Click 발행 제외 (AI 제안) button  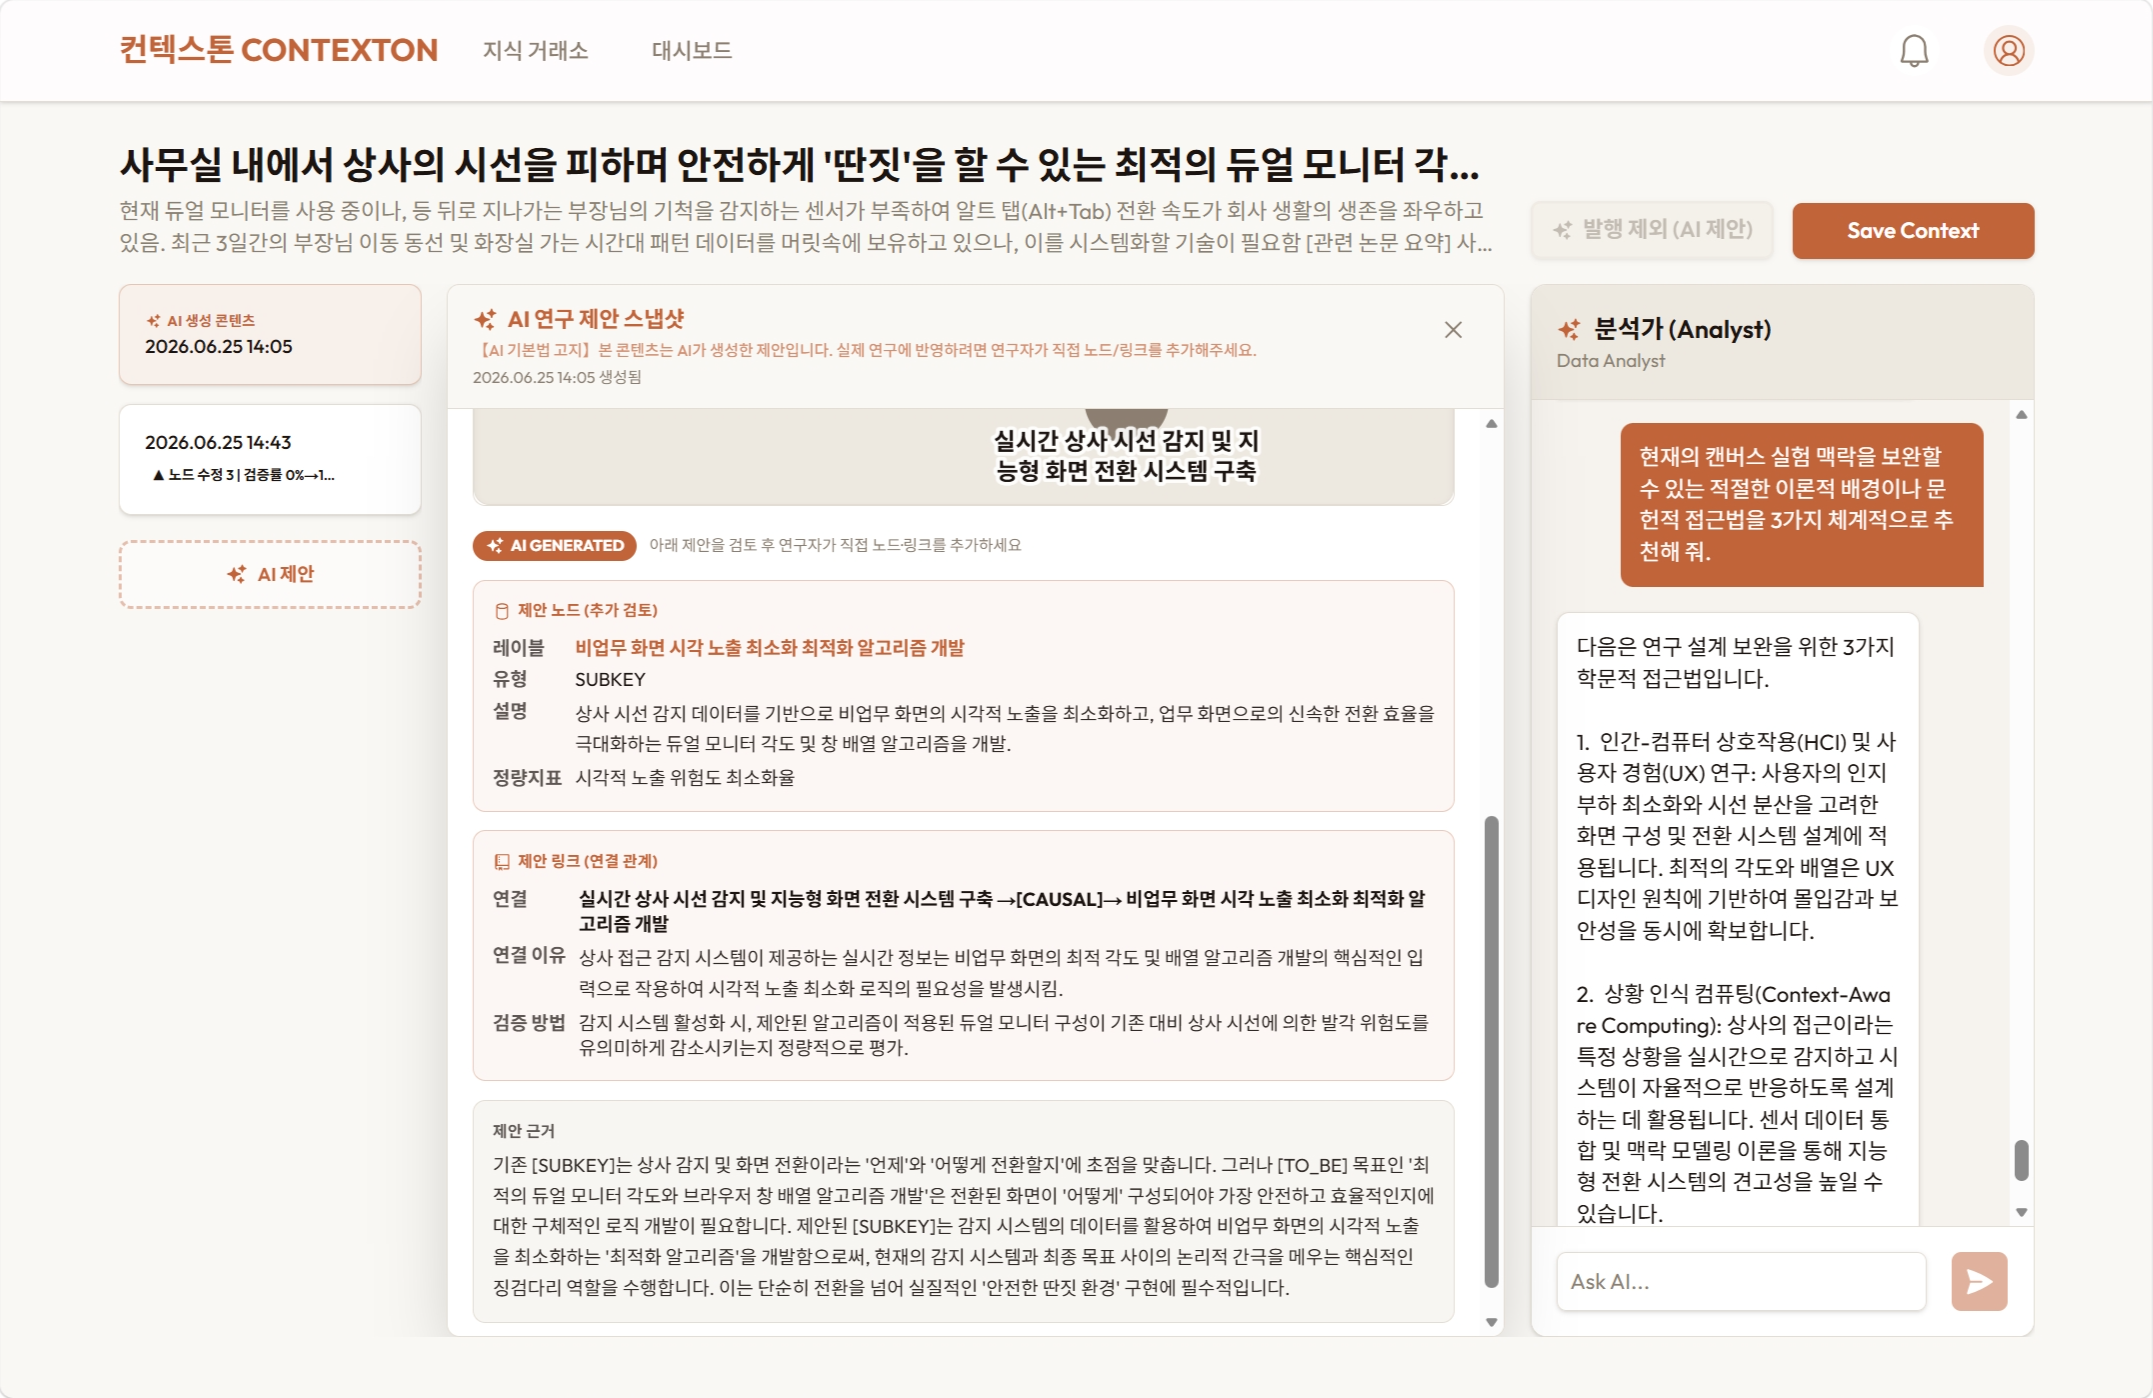pyautogui.click(x=1652, y=230)
